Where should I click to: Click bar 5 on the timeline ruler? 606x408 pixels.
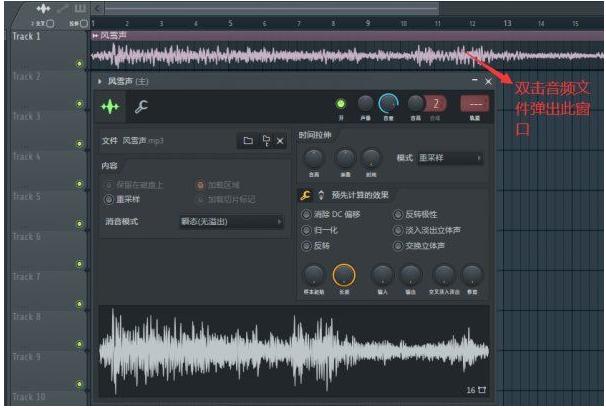click(230, 24)
